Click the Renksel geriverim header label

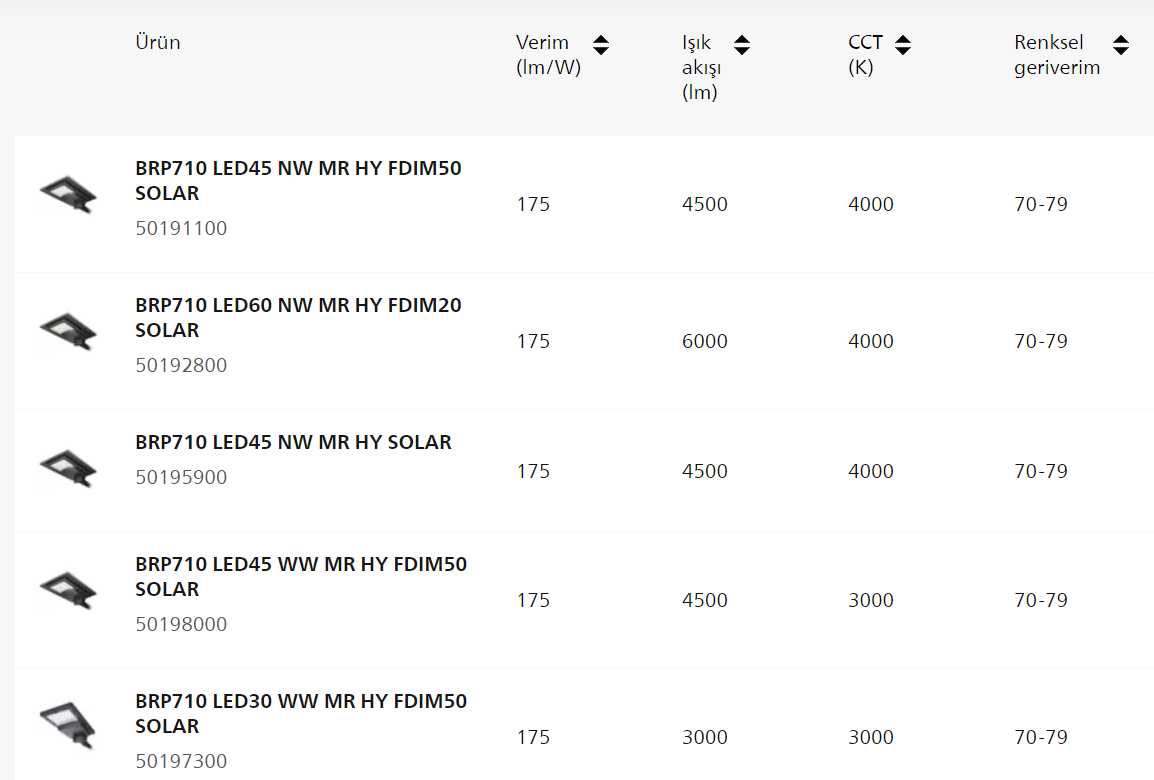1057,54
